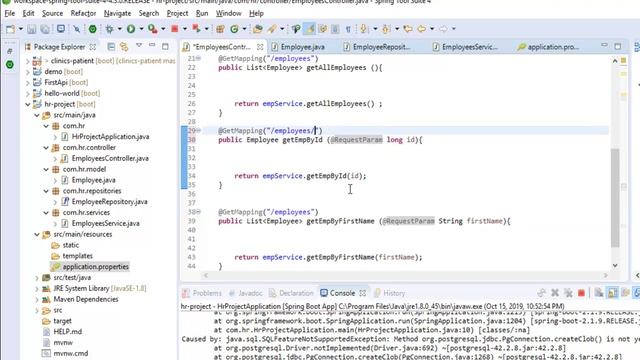Maximize the editor area
This screenshot has height=360, width=640.
(618, 46)
